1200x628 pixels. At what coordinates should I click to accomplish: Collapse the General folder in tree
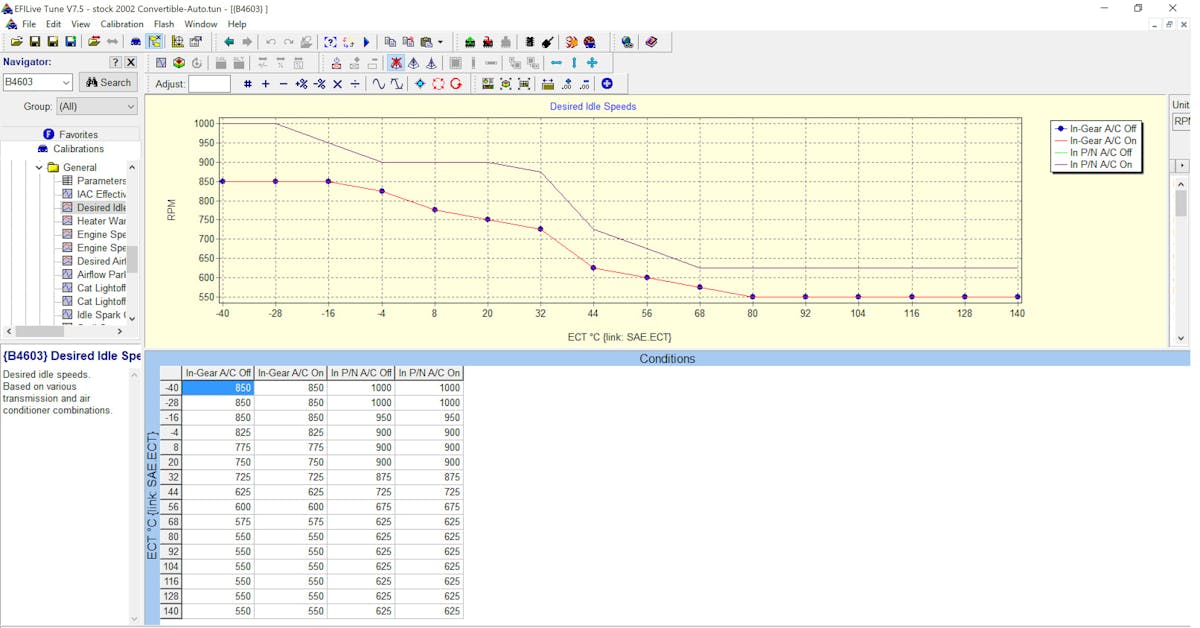40,168
